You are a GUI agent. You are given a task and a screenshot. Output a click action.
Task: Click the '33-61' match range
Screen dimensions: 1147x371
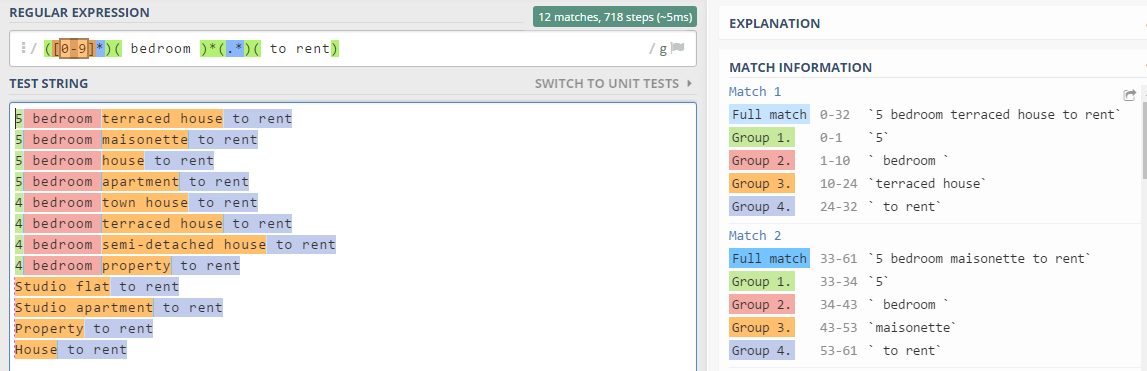point(839,258)
